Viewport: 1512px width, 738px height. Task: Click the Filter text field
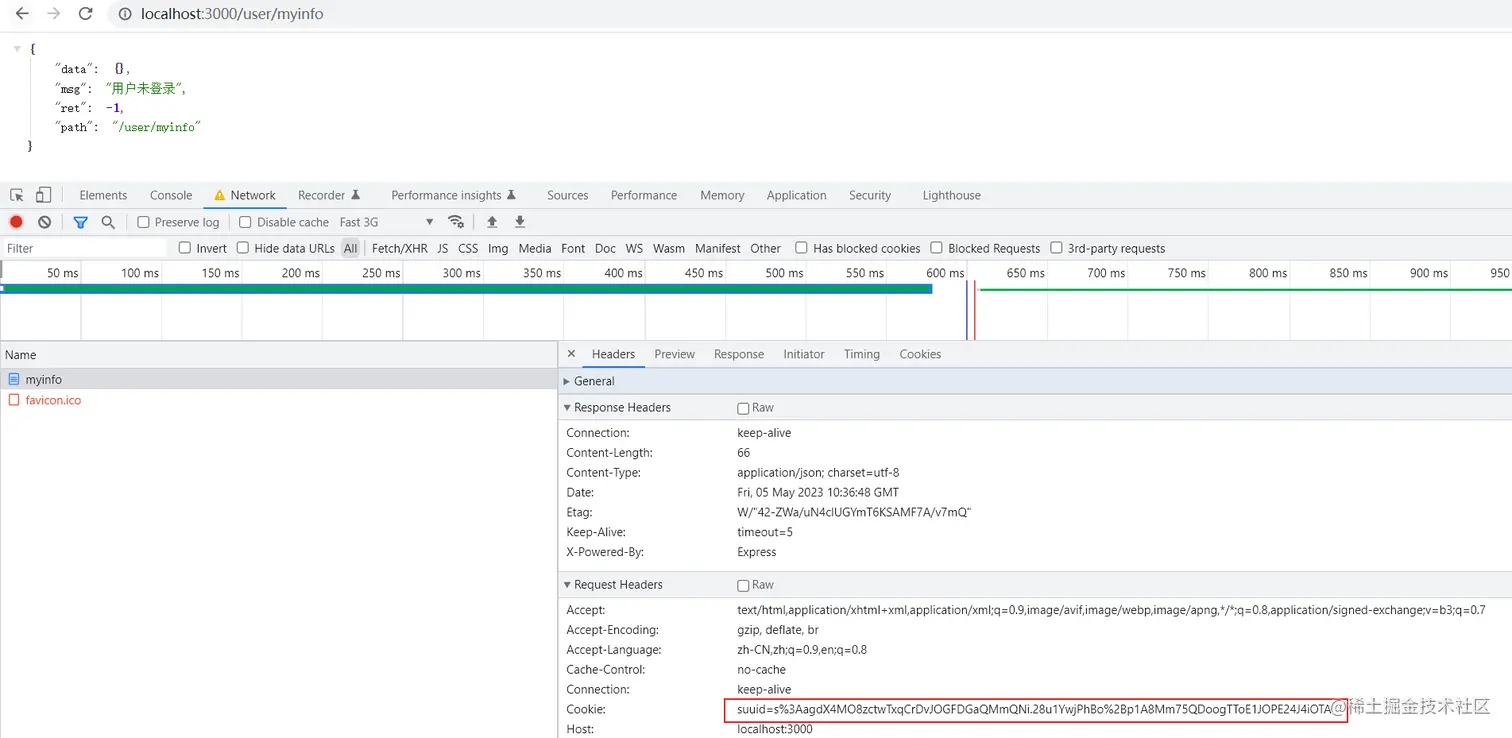[85, 248]
